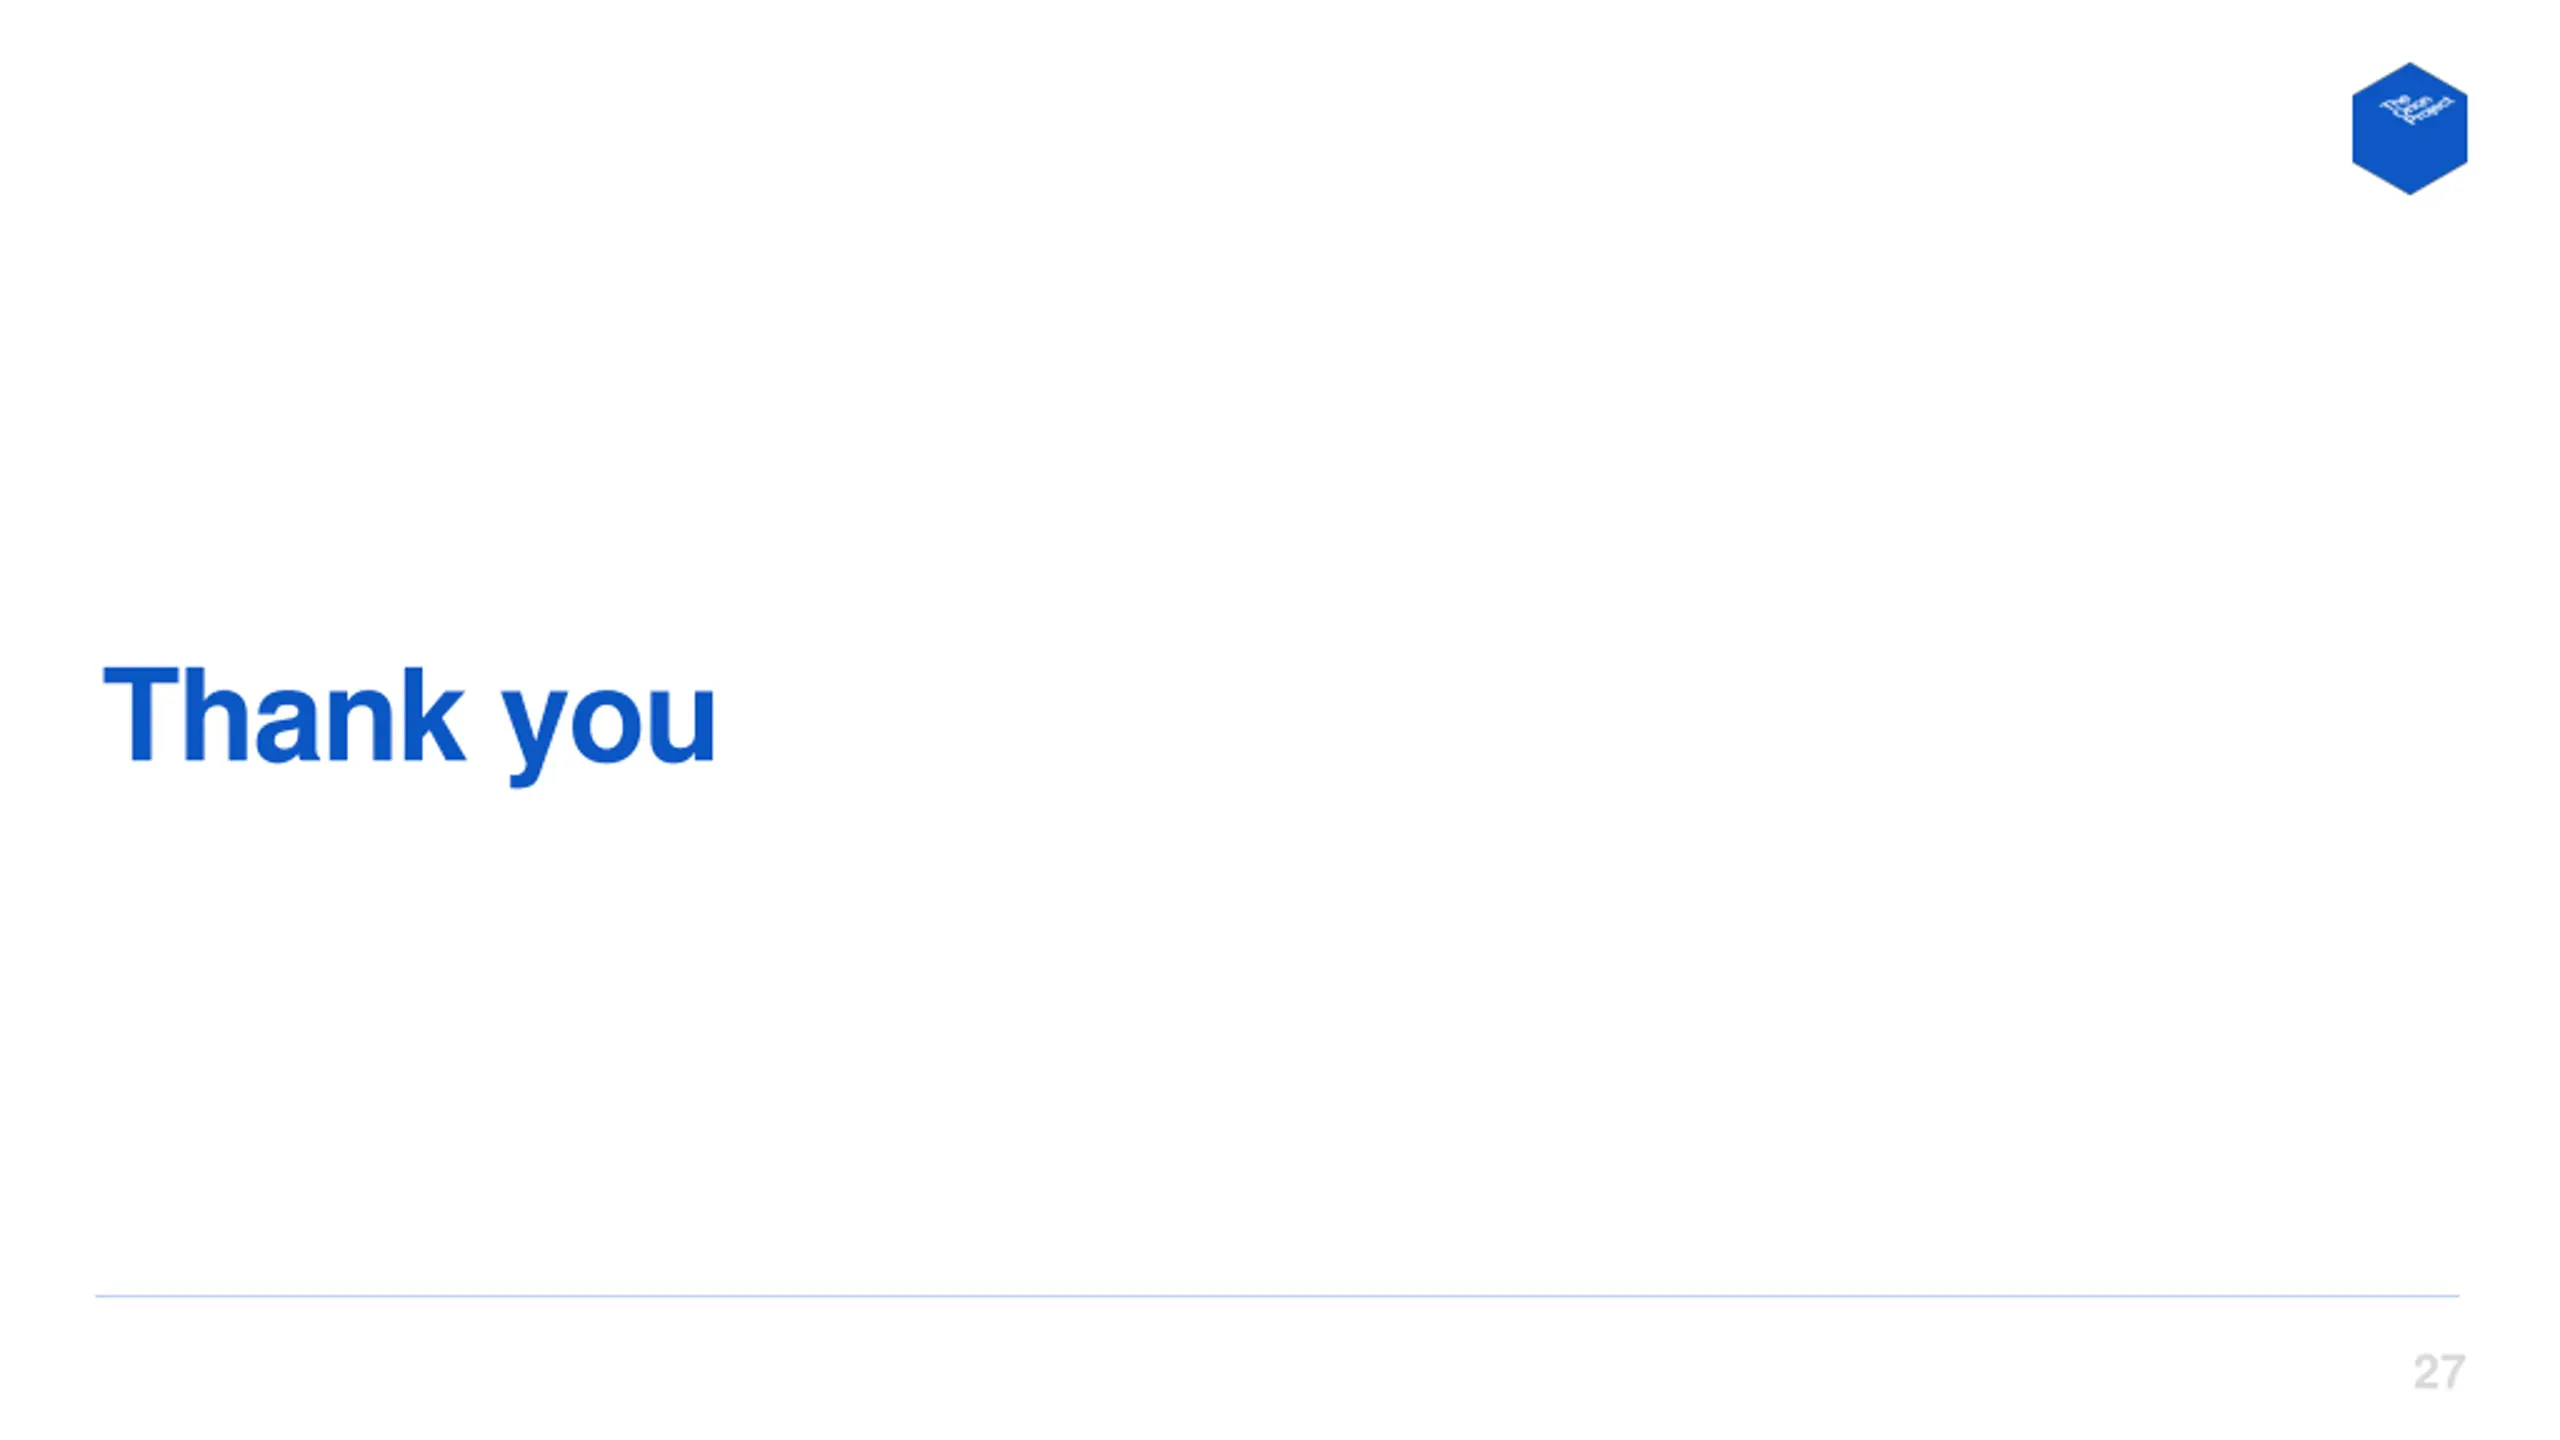Click the right end of the divider line
This screenshot has height=1440, width=2560.
click(2455, 1296)
